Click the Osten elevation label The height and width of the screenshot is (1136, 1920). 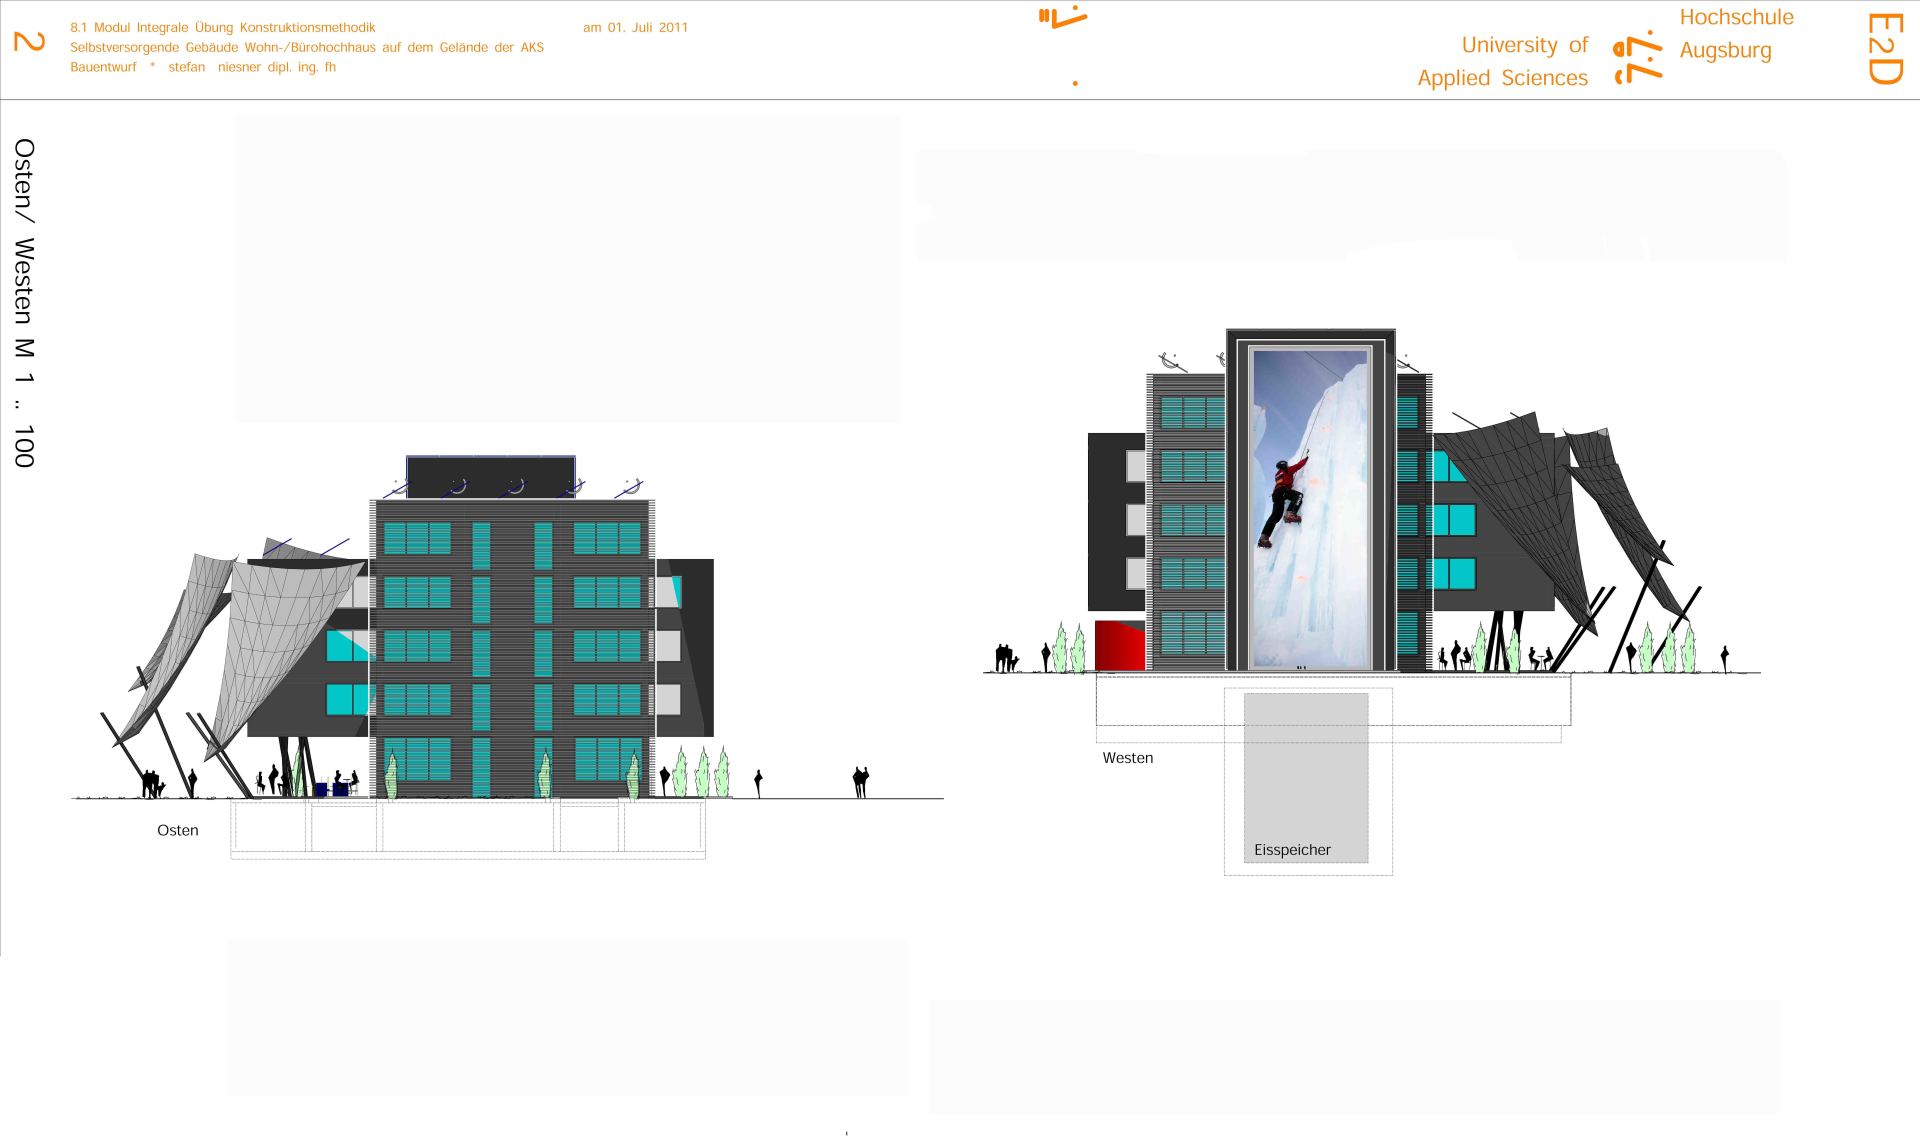coord(178,830)
